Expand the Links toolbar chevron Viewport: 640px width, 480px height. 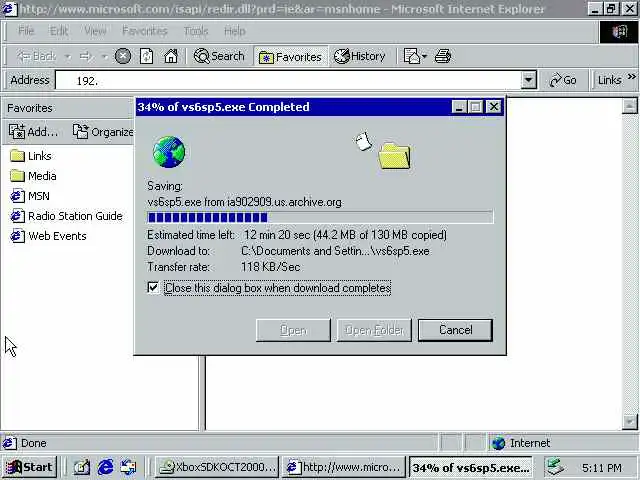(x=632, y=76)
